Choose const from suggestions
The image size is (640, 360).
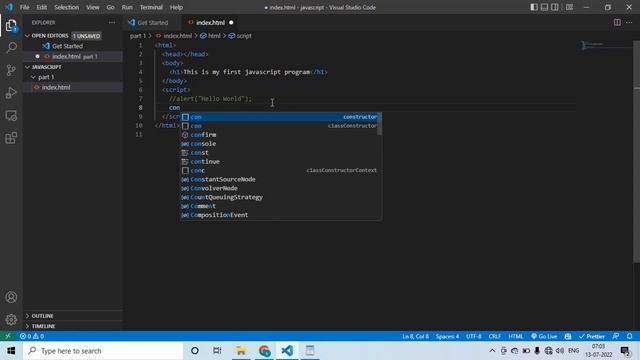coord(279,153)
